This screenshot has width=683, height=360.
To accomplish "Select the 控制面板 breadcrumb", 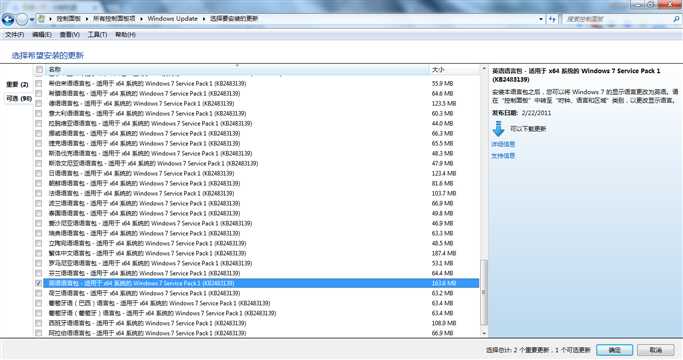I will pyautogui.click(x=68, y=19).
